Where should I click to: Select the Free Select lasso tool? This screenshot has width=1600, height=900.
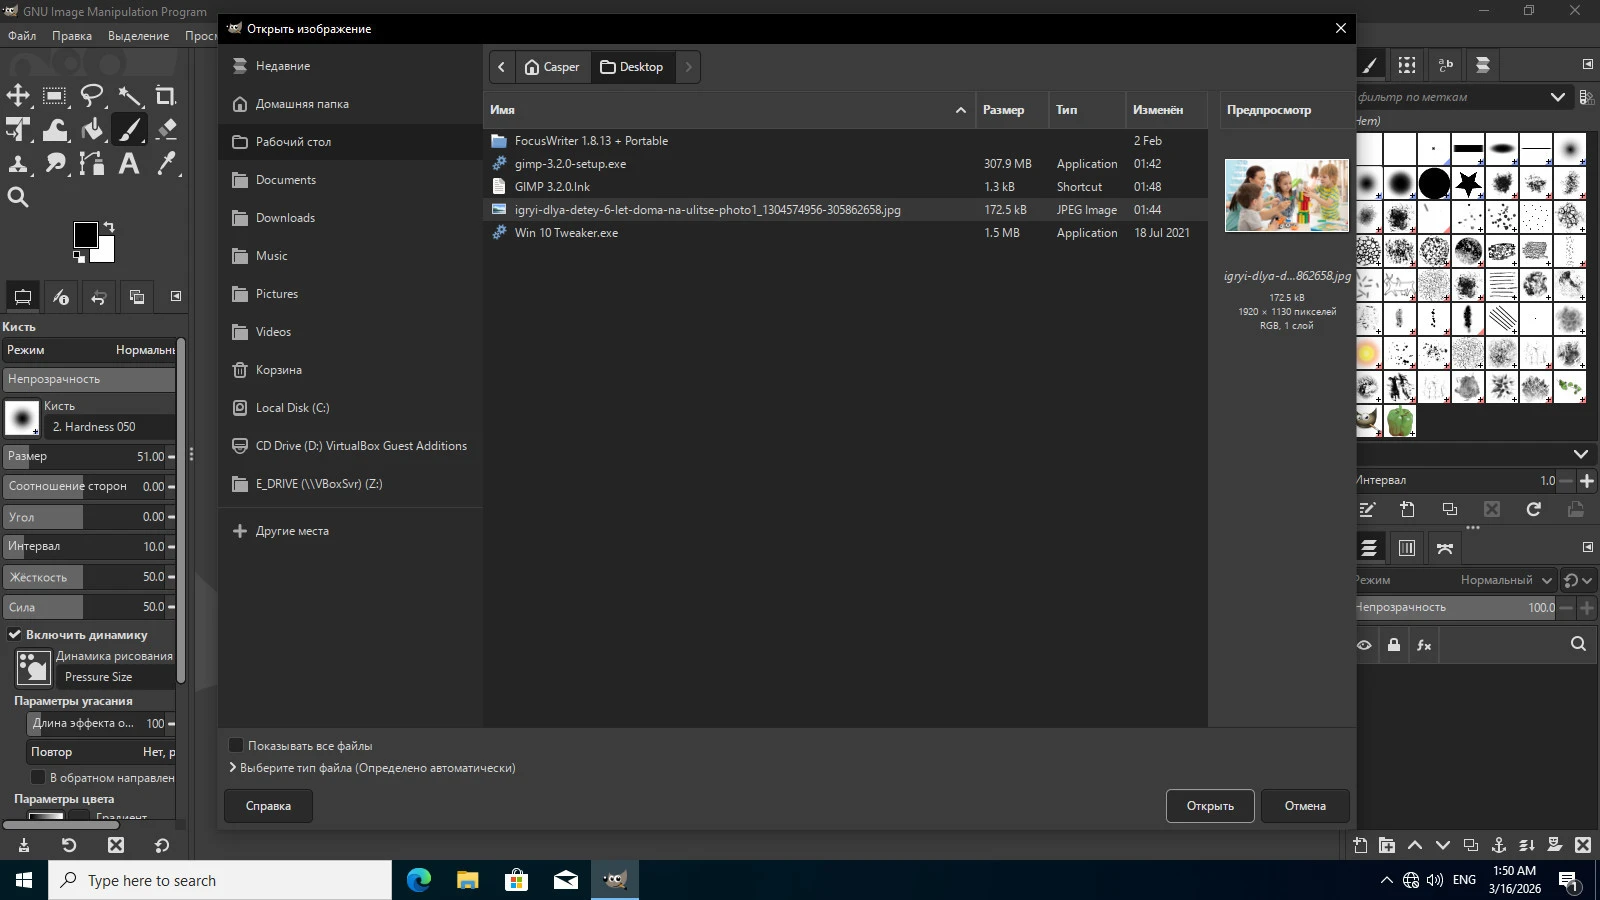coord(92,96)
